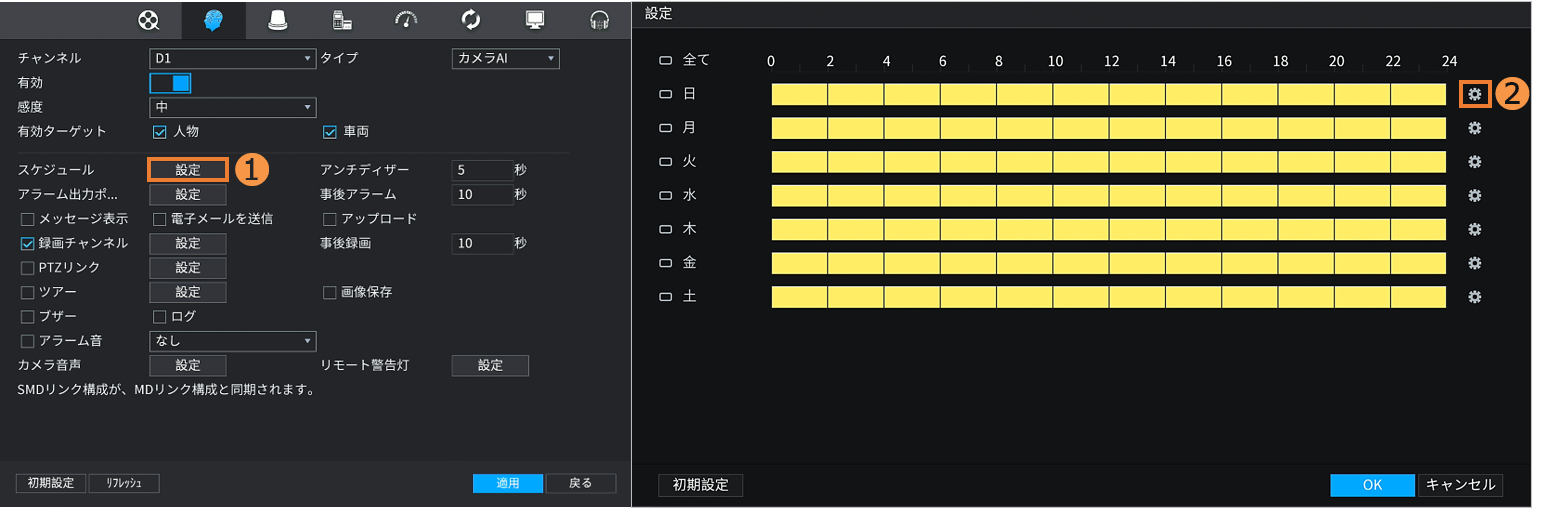Enable the 電子メールを送信 checkbox
This screenshot has height=509, width=1554.
(159, 219)
